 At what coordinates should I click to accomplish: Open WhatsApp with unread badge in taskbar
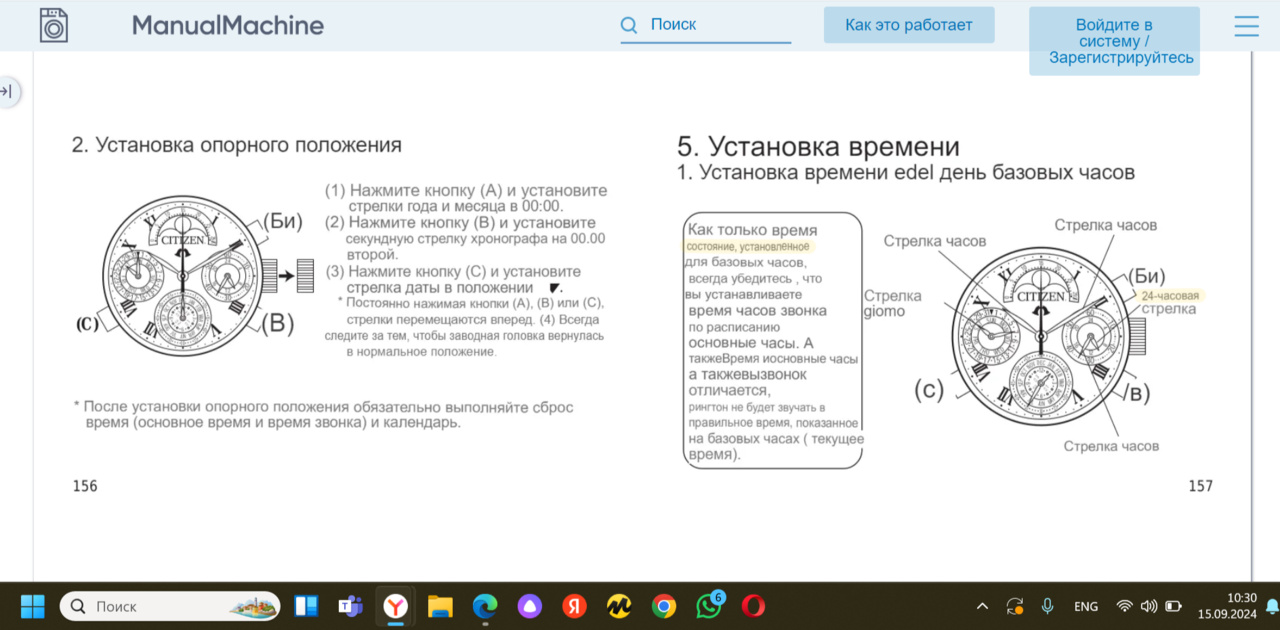click(709, 606)
